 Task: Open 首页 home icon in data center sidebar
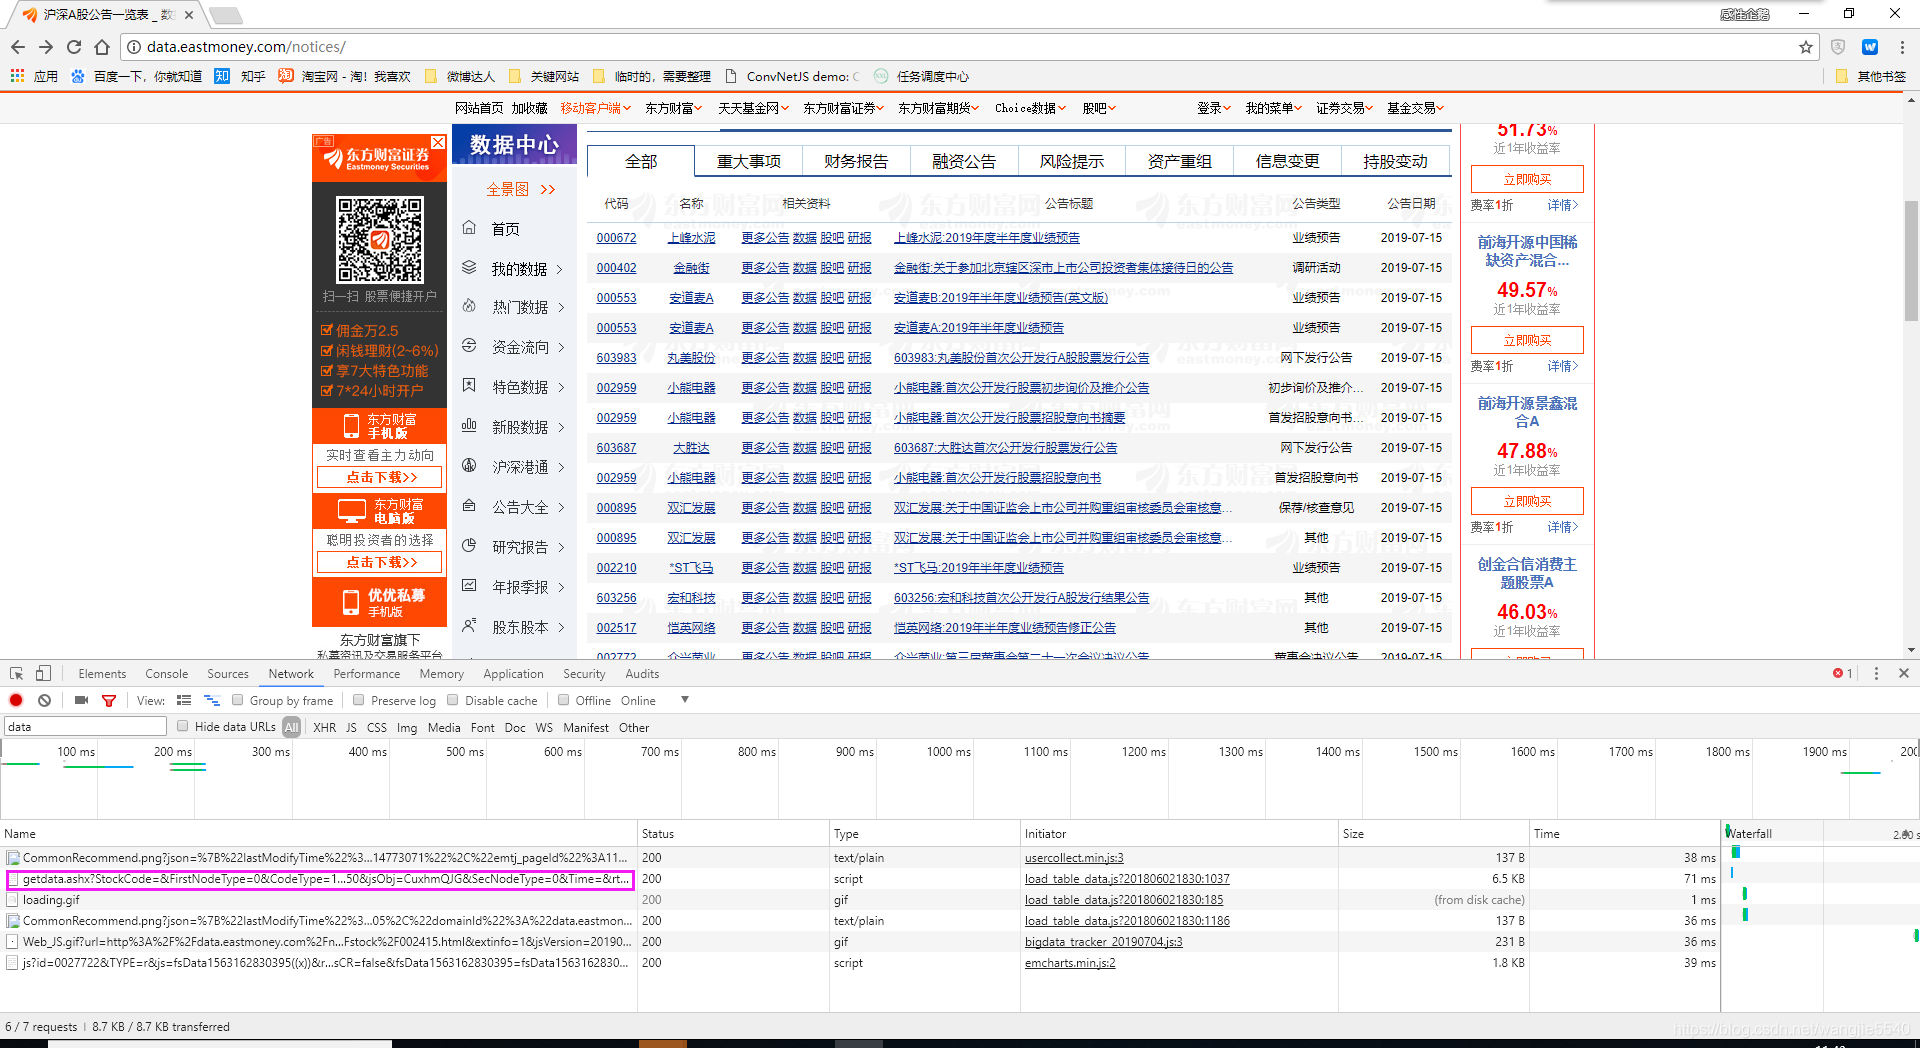tap(469, 228)
